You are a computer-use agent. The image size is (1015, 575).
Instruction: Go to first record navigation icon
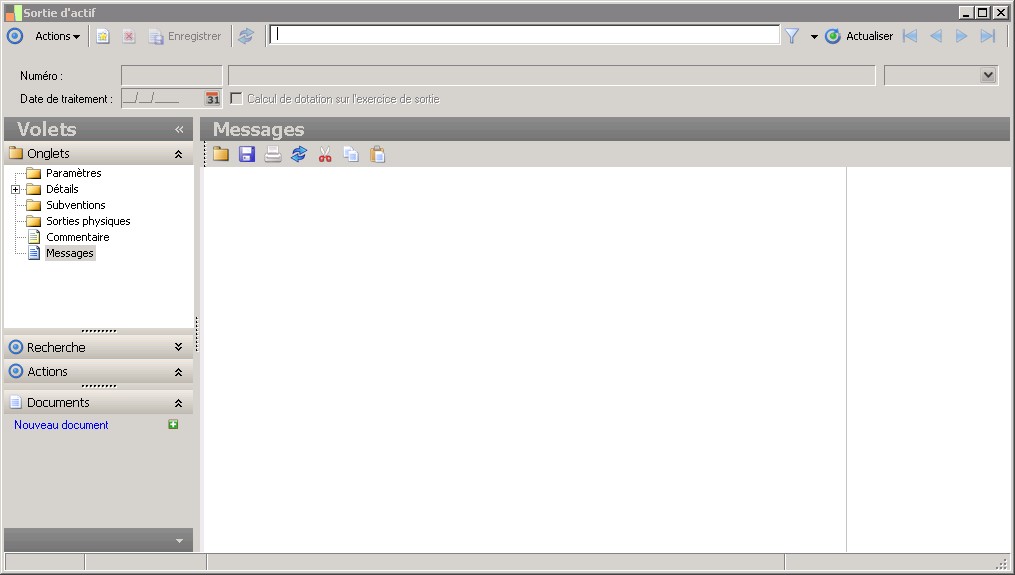(x=910, y=36)
